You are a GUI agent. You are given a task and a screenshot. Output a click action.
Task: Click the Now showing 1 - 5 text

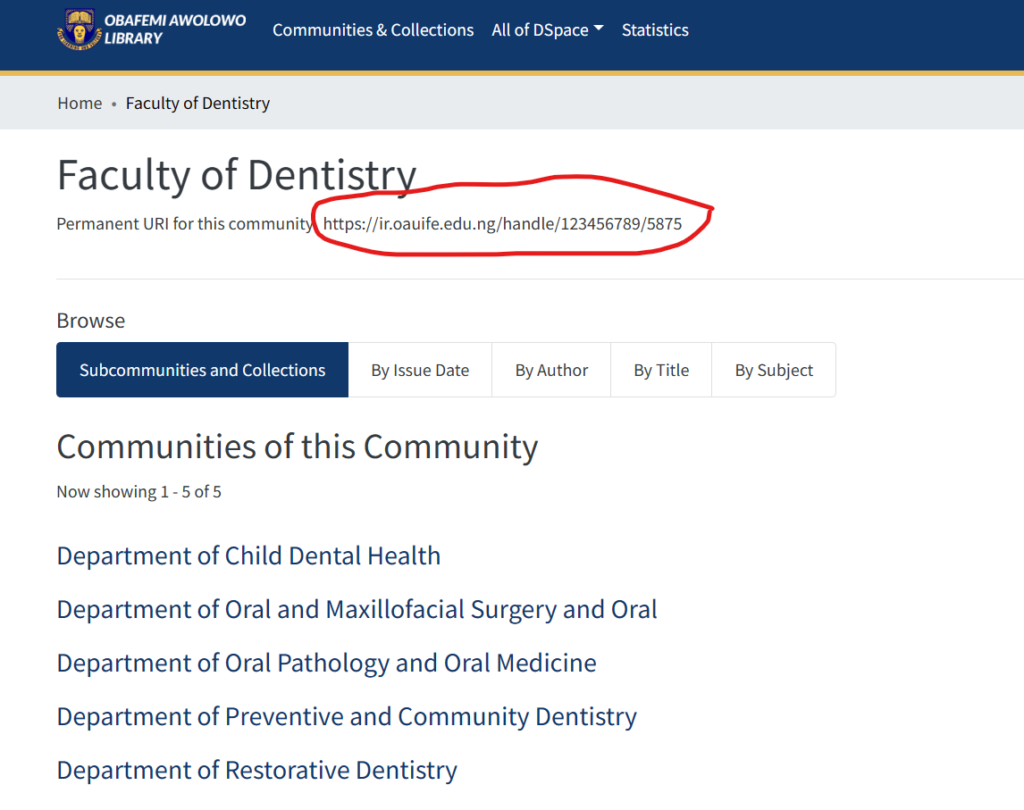click(139, 492)
